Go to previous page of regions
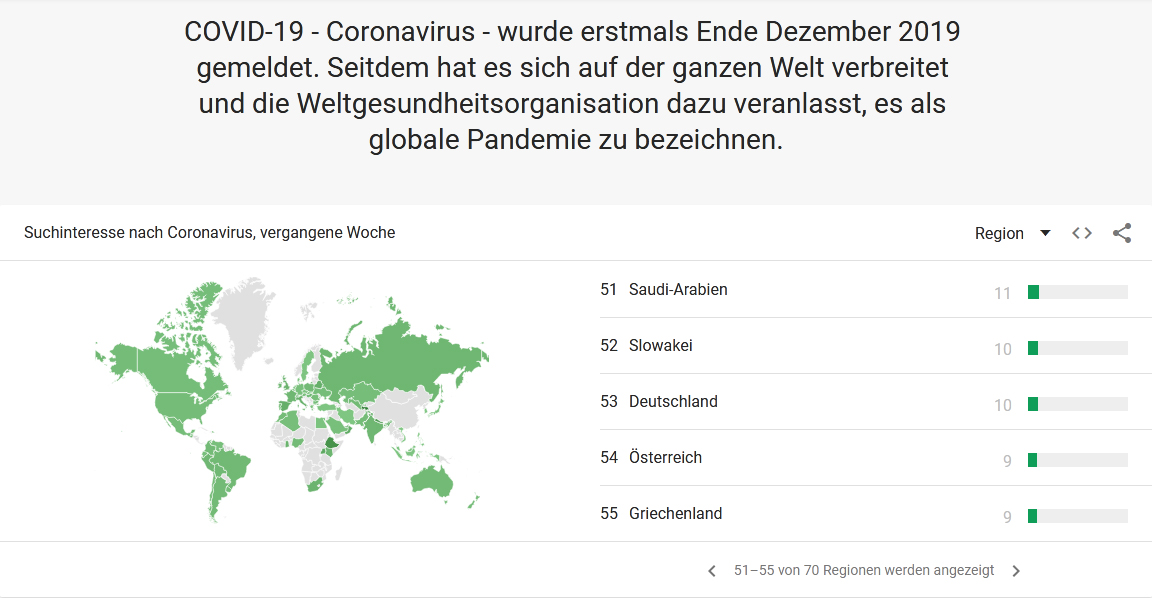The width and height of the screenshot is (1152, 598). click(711, 571)
